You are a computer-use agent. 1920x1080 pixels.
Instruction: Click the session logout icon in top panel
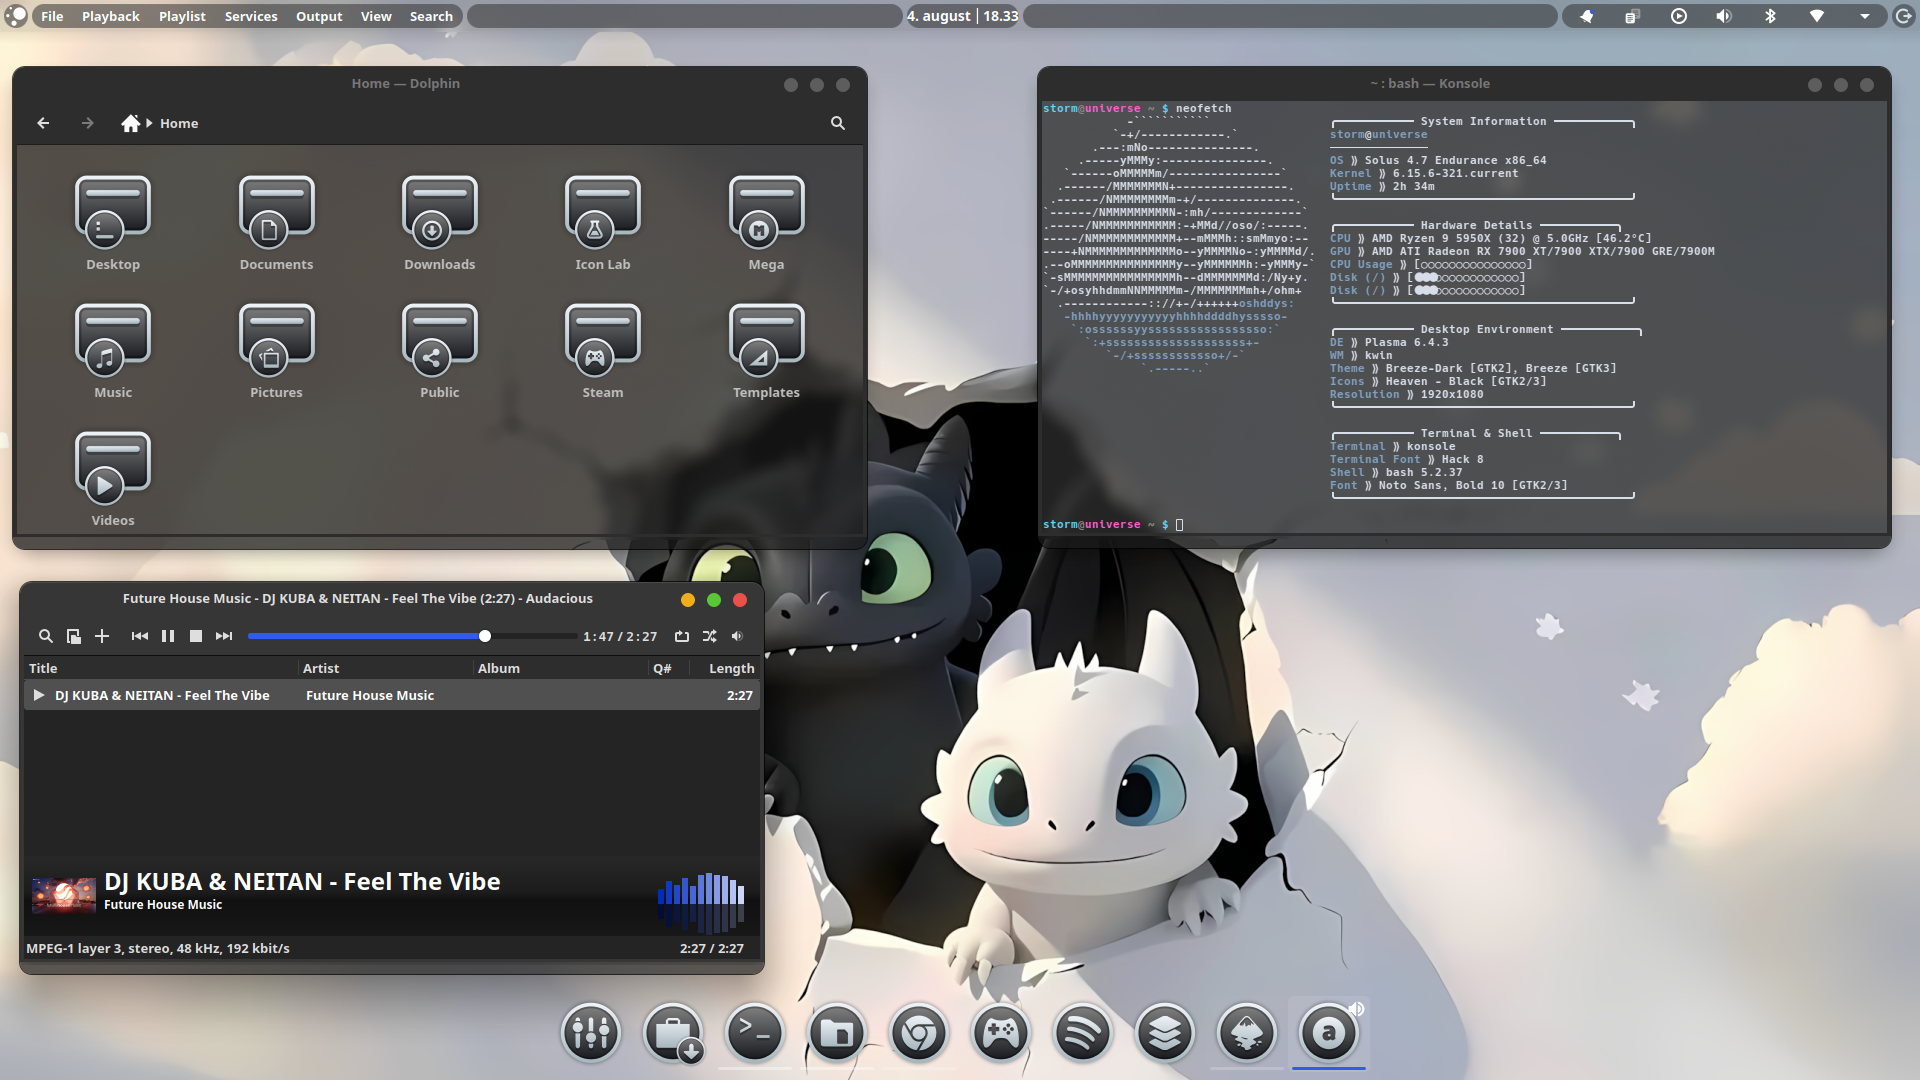coord(1904,16)
